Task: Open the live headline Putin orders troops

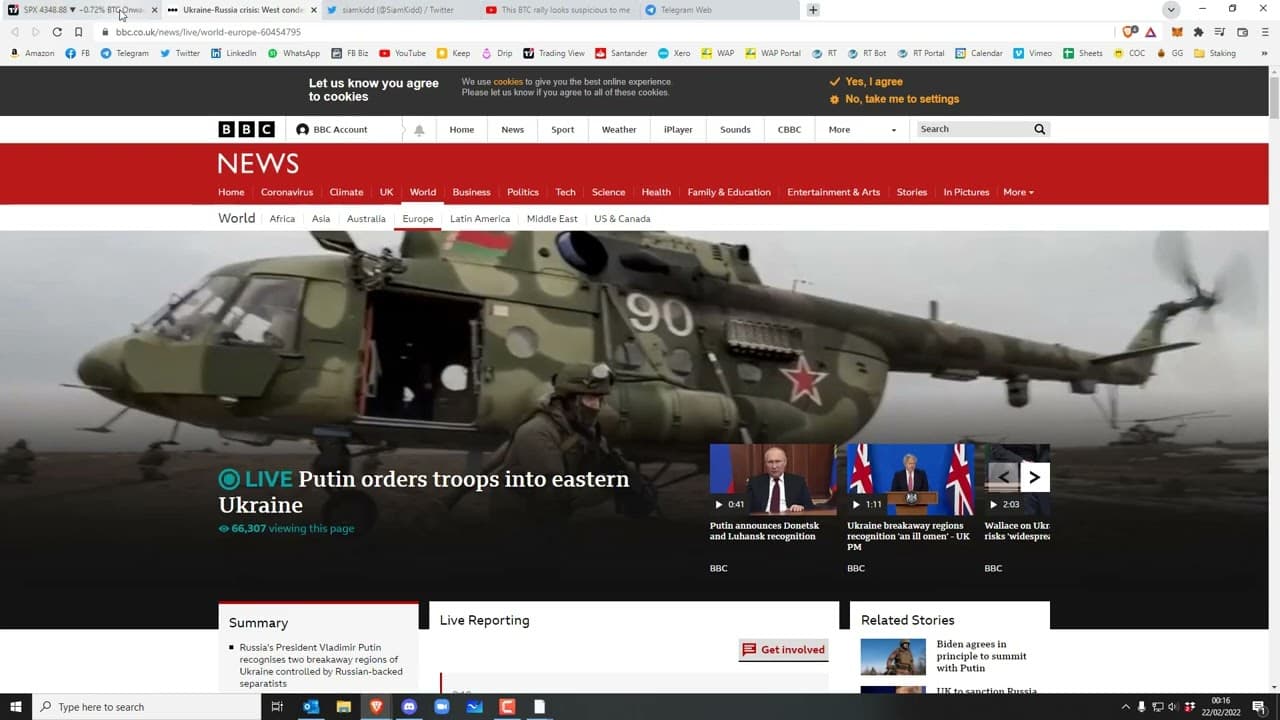Action: (424, 491)
